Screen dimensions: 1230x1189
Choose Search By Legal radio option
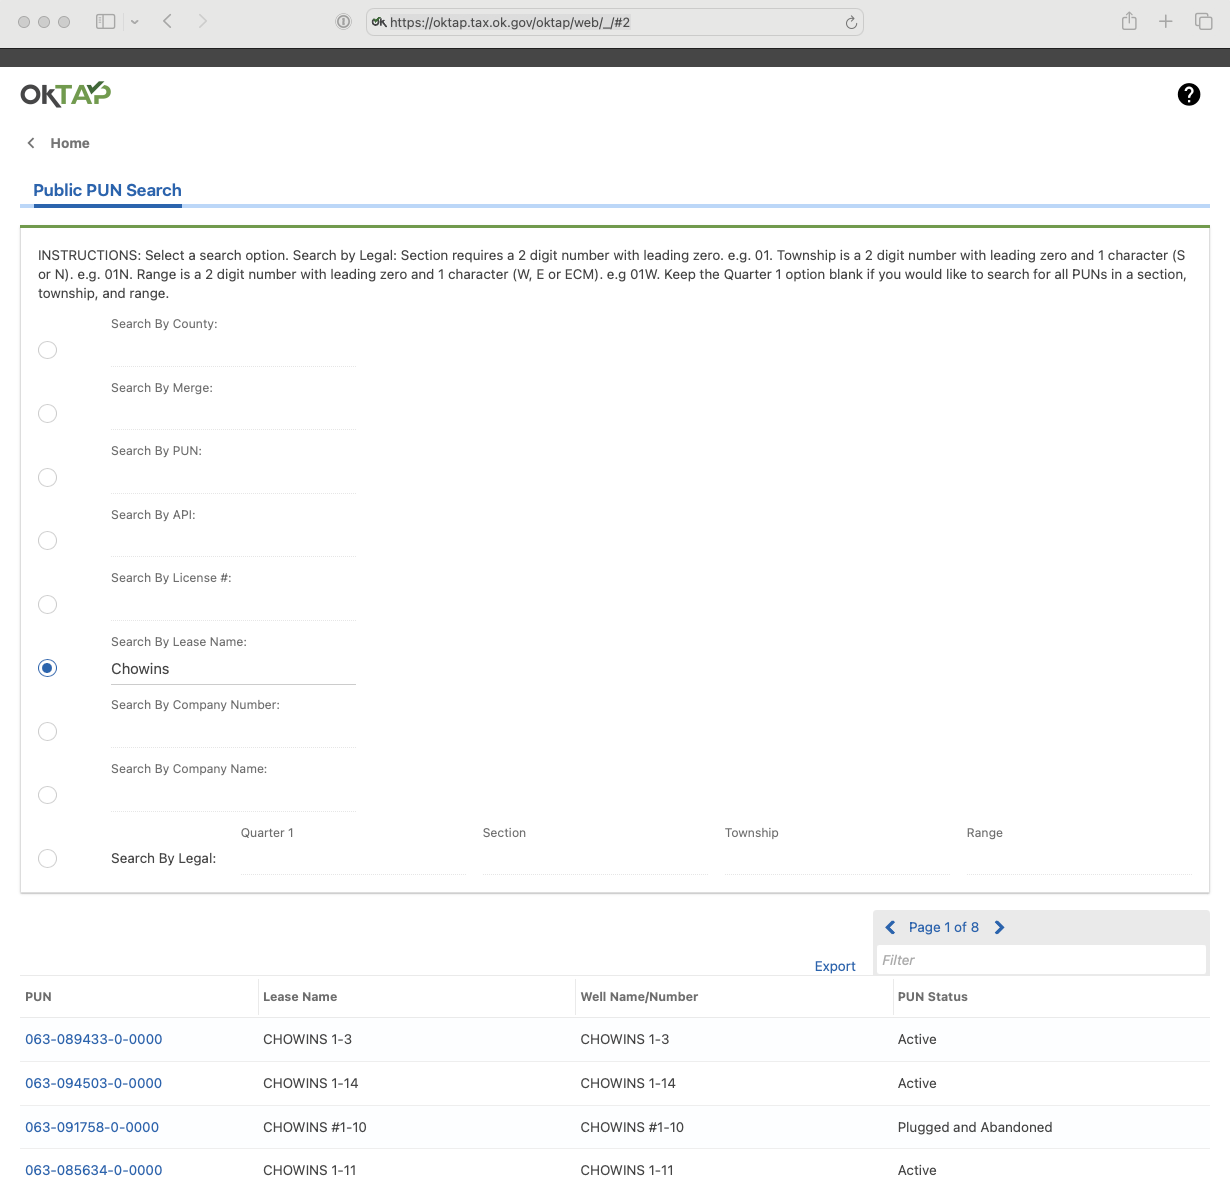tap(47, 858)
